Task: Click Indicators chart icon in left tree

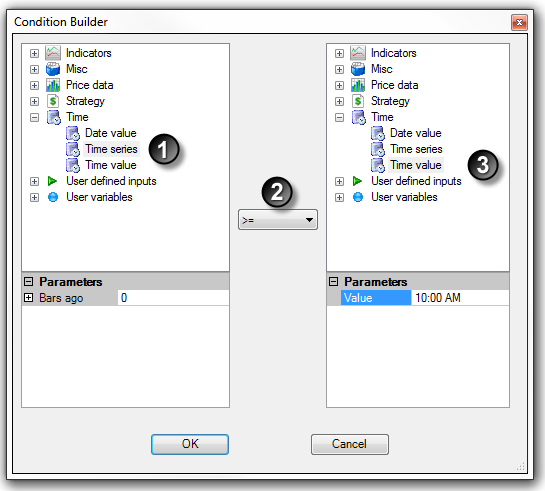Action: [53, 53]
